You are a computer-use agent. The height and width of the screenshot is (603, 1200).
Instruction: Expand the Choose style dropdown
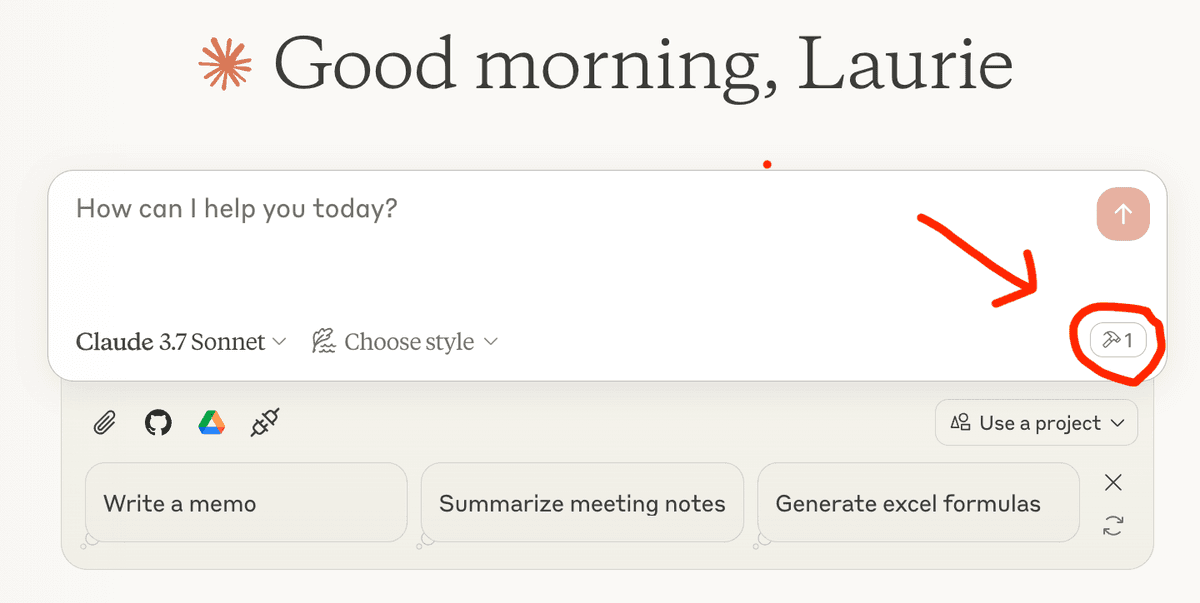(405, 342)
